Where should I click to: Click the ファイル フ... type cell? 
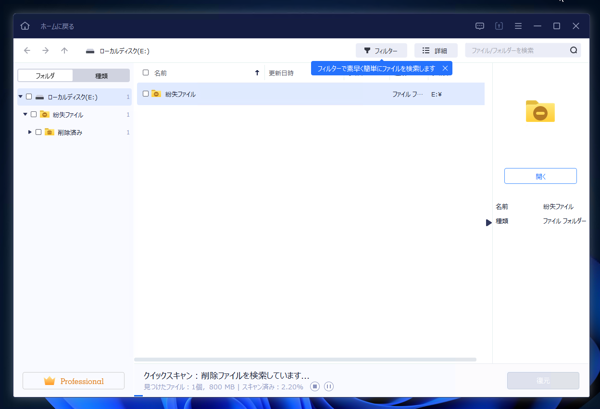coord(408,94)
